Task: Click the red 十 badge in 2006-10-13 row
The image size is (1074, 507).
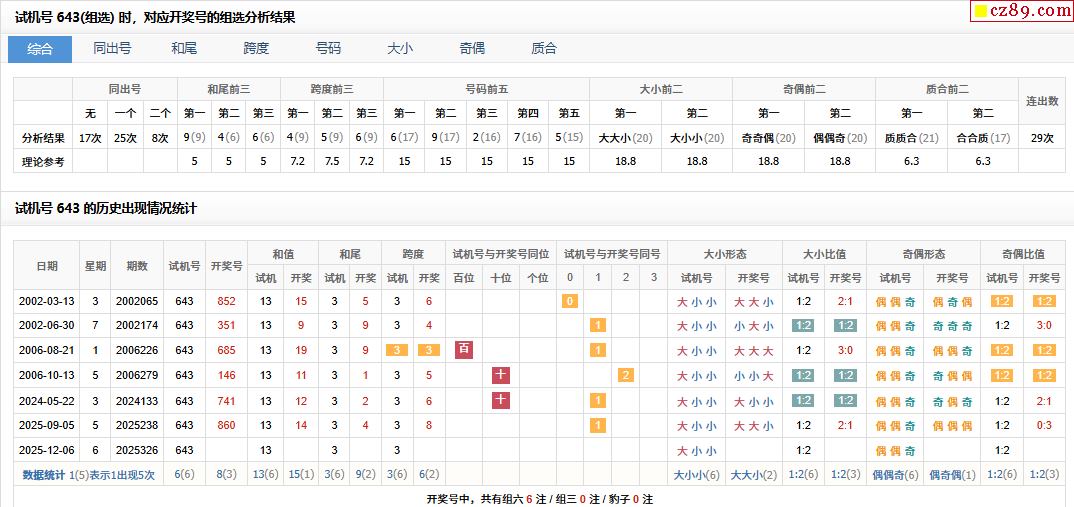Action: pyautogui.click(x=501, y=375)
